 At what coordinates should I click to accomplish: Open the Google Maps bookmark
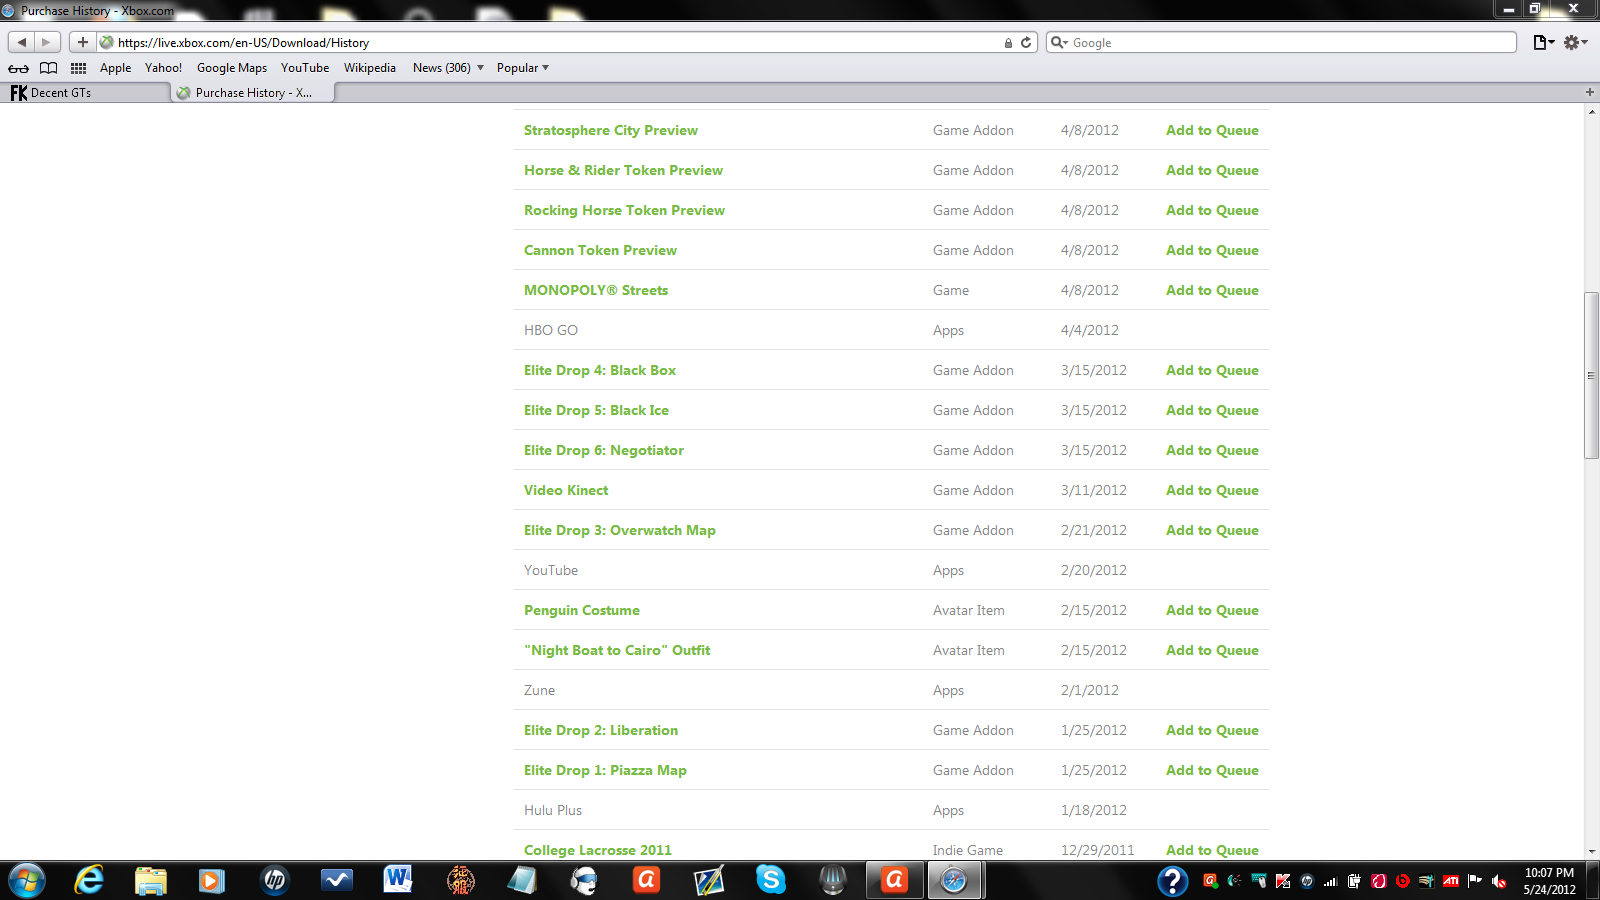pyautogui.click(x=232, y=68)
